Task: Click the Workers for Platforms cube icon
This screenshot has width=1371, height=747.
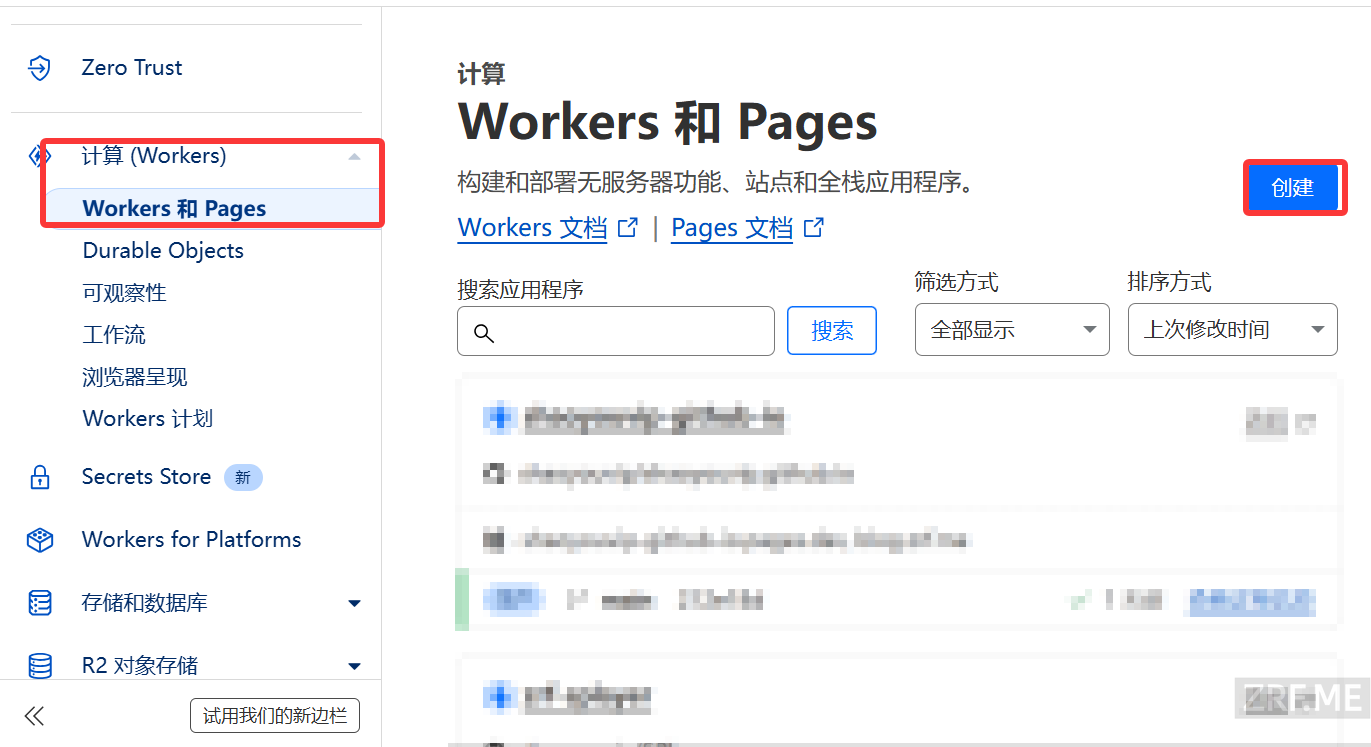Action: pyautogui.click(x=39, y=540)
